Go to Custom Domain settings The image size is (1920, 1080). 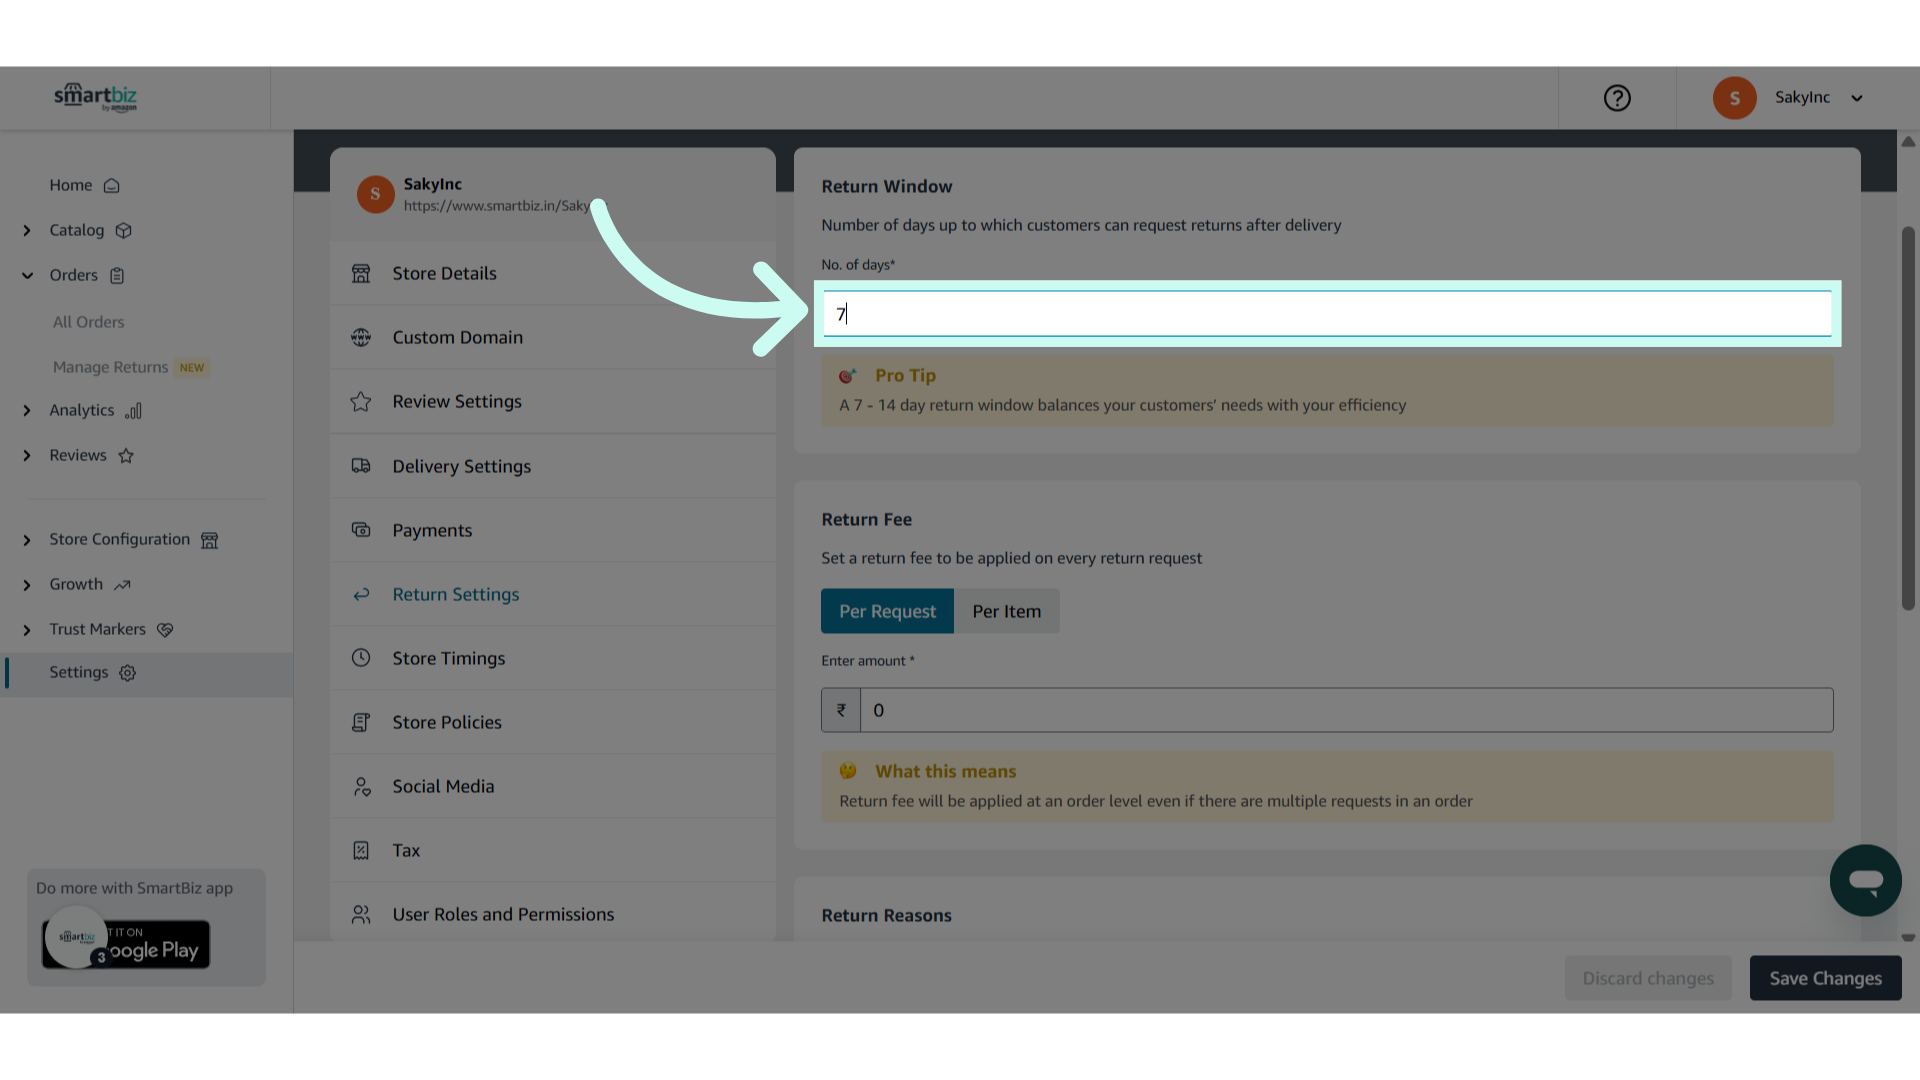click(x=553, y=337)
